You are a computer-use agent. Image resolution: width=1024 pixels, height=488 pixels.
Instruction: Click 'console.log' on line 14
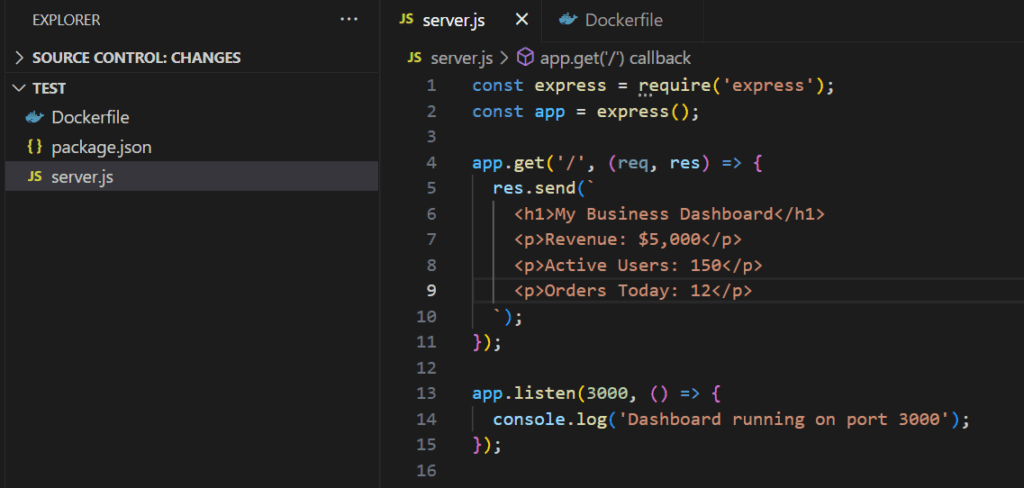(x=550, y=419)
